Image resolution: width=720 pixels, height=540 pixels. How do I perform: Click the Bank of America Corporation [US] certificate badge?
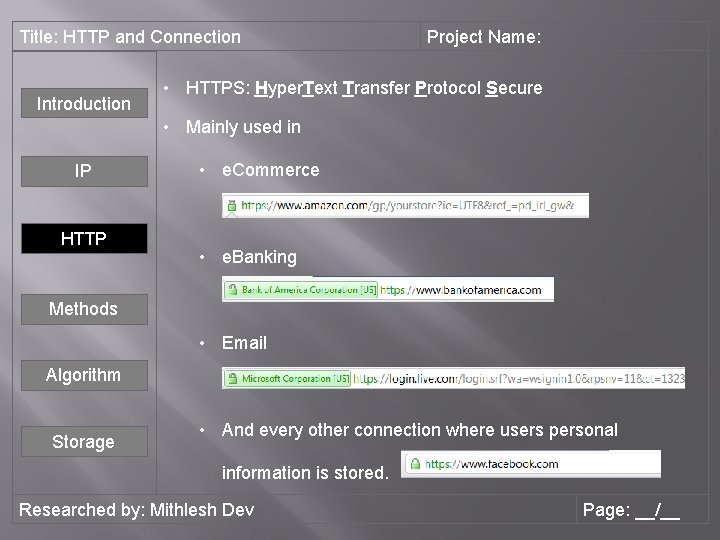301,290
